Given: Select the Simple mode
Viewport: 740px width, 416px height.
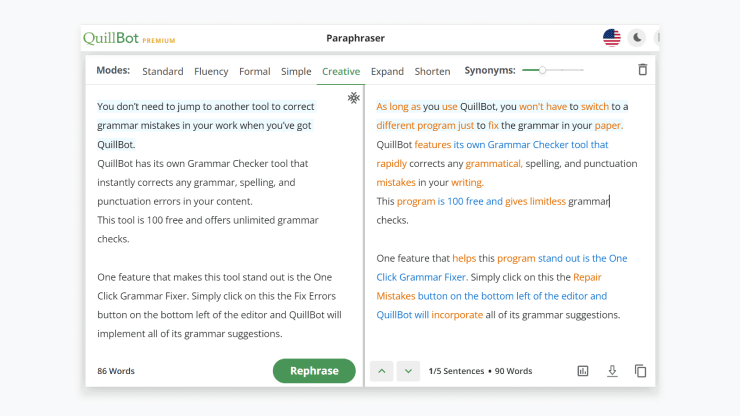Looking at the screenshot, I should (x=296, y=71).
